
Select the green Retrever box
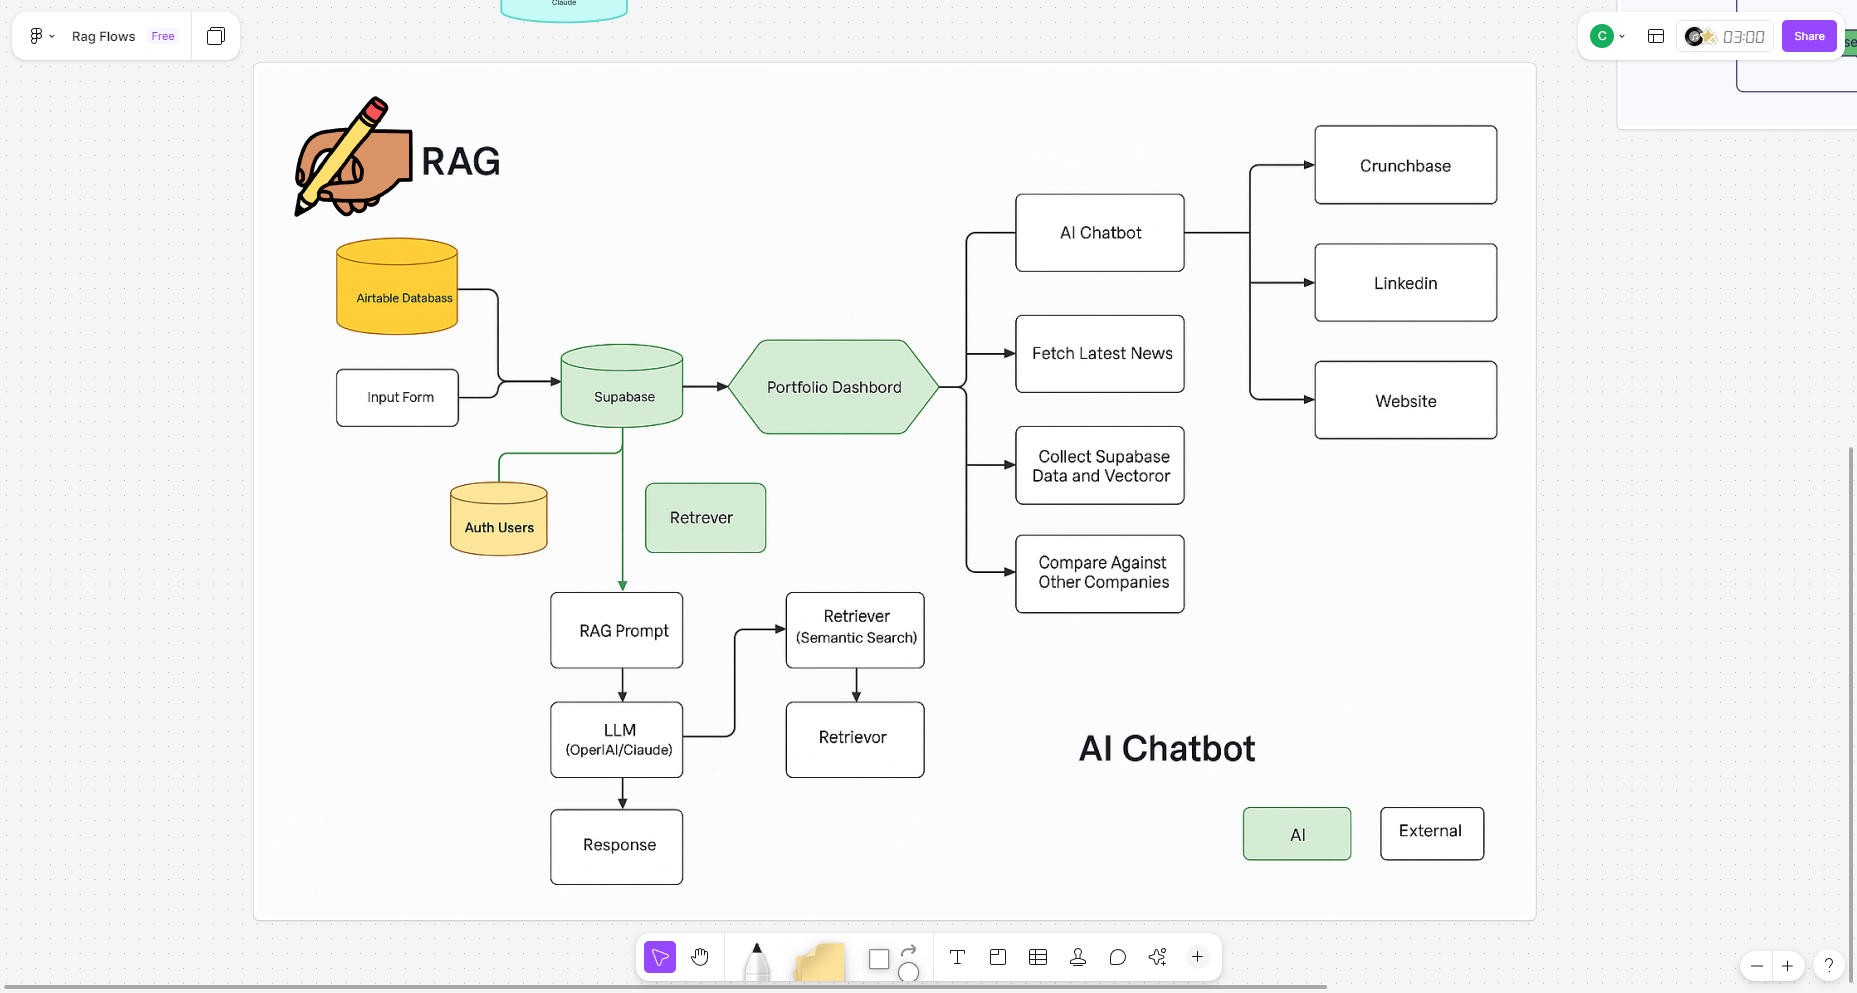click(706, 518)
